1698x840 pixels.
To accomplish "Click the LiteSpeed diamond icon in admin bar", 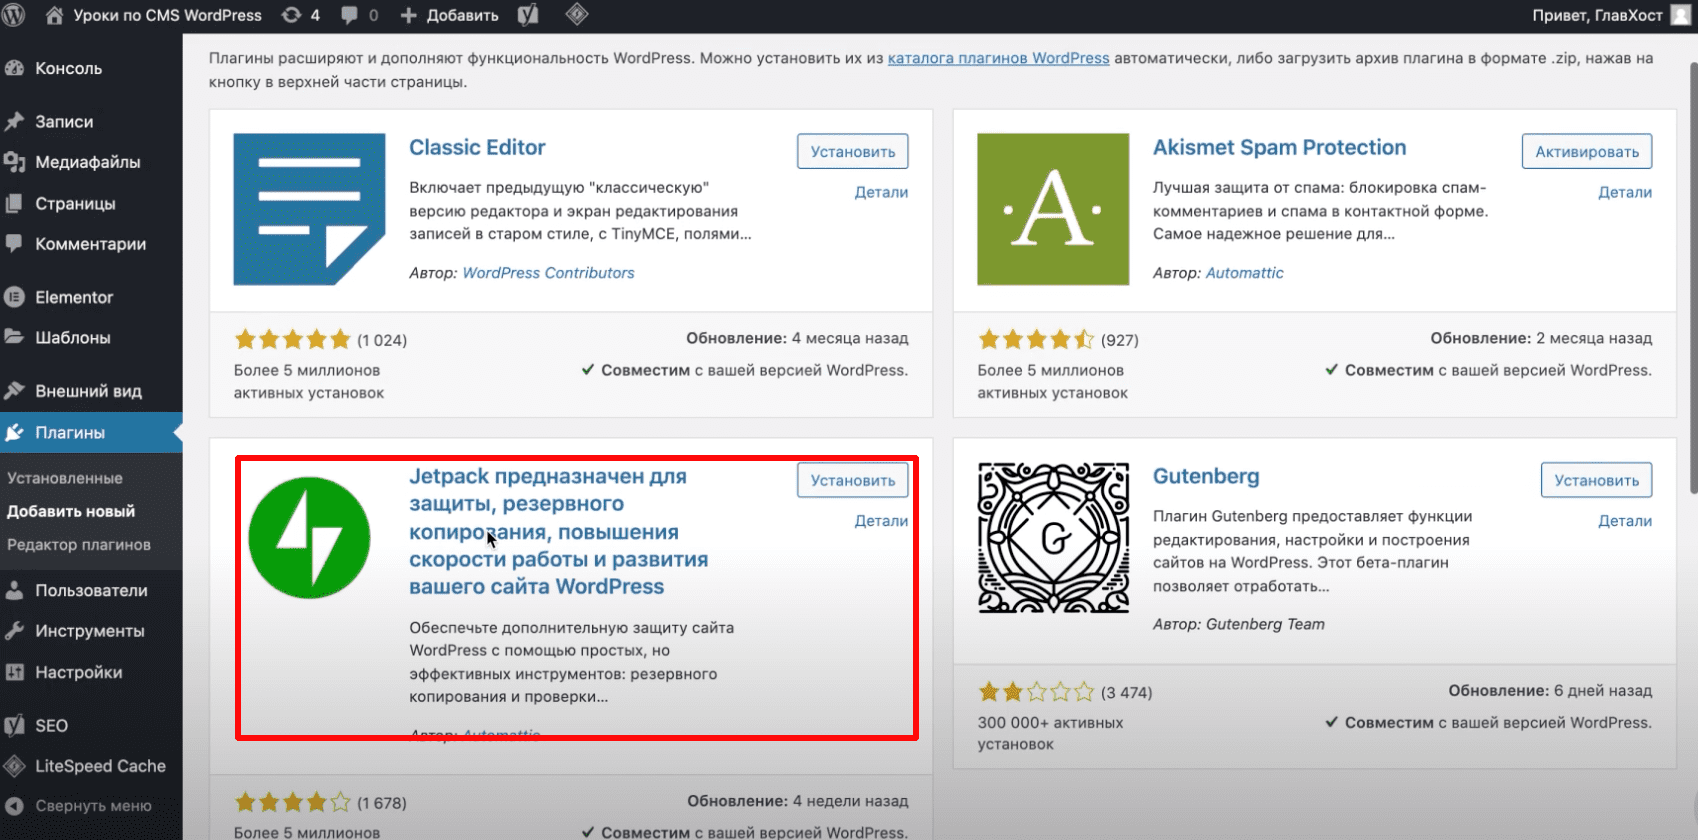I will [x=577, y=15].
